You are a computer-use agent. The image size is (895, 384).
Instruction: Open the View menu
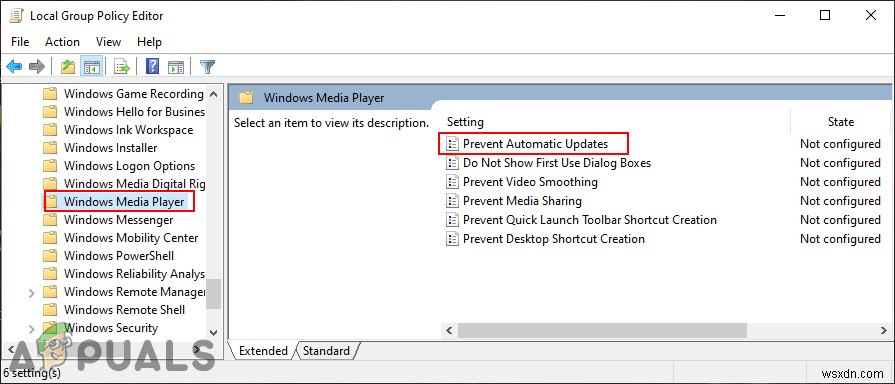(x=108, y=42)
